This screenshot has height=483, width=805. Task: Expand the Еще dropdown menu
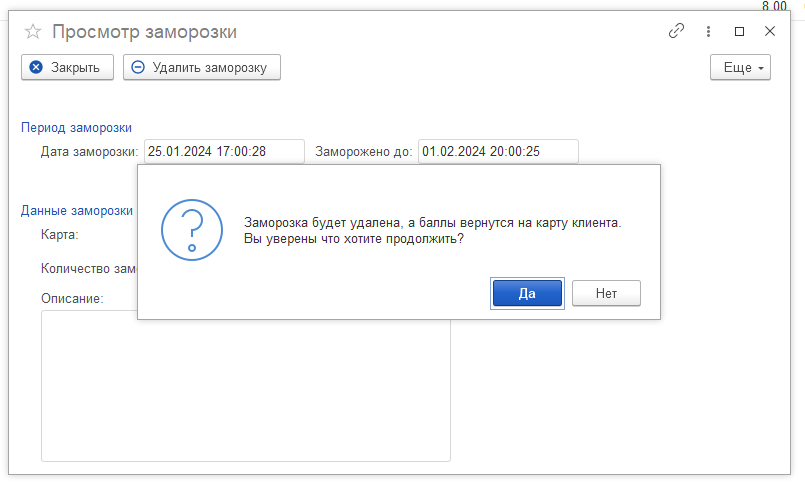point(740,67)
